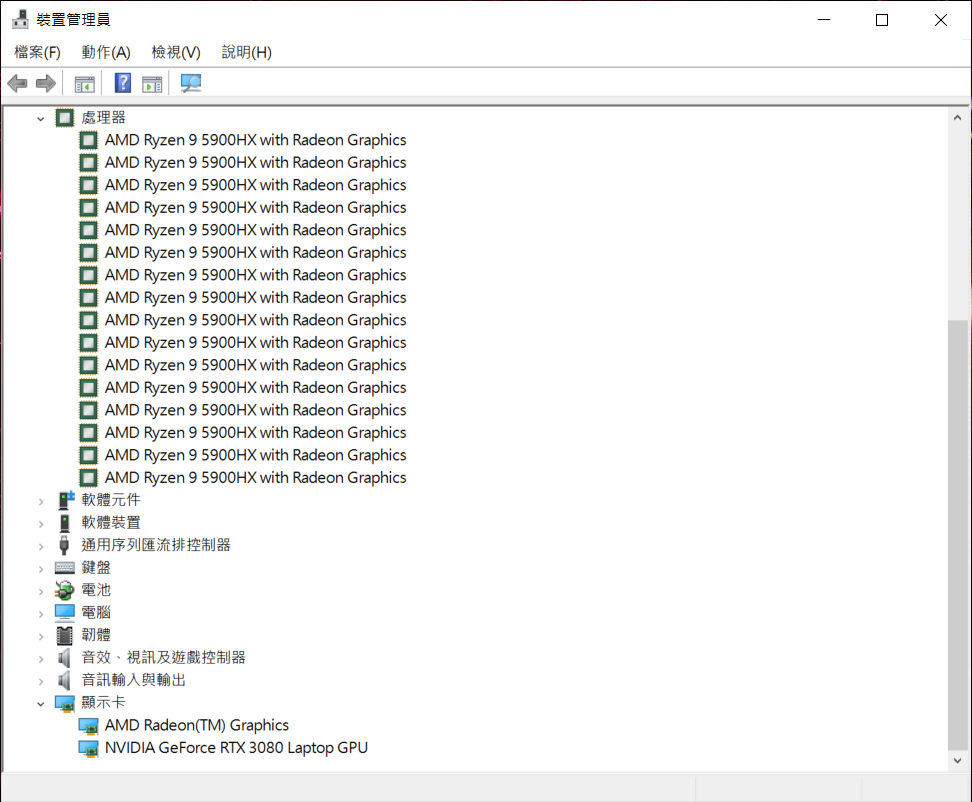Select the NVIDIA GeForce RTX 3080 Laptop GPU
Viewport: 972px width, 802px height.
236,748
